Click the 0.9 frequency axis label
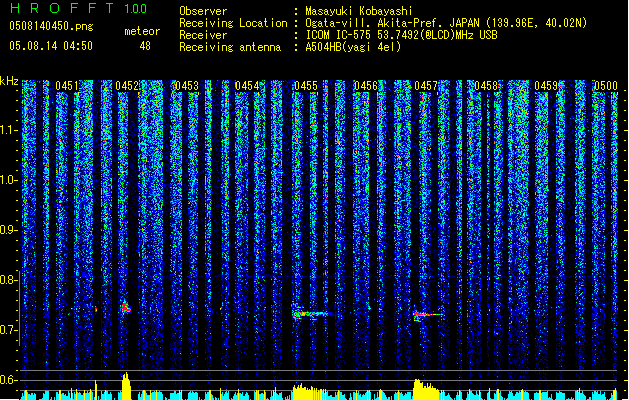This screenshot has width=629, height=400. coord(8,230)
